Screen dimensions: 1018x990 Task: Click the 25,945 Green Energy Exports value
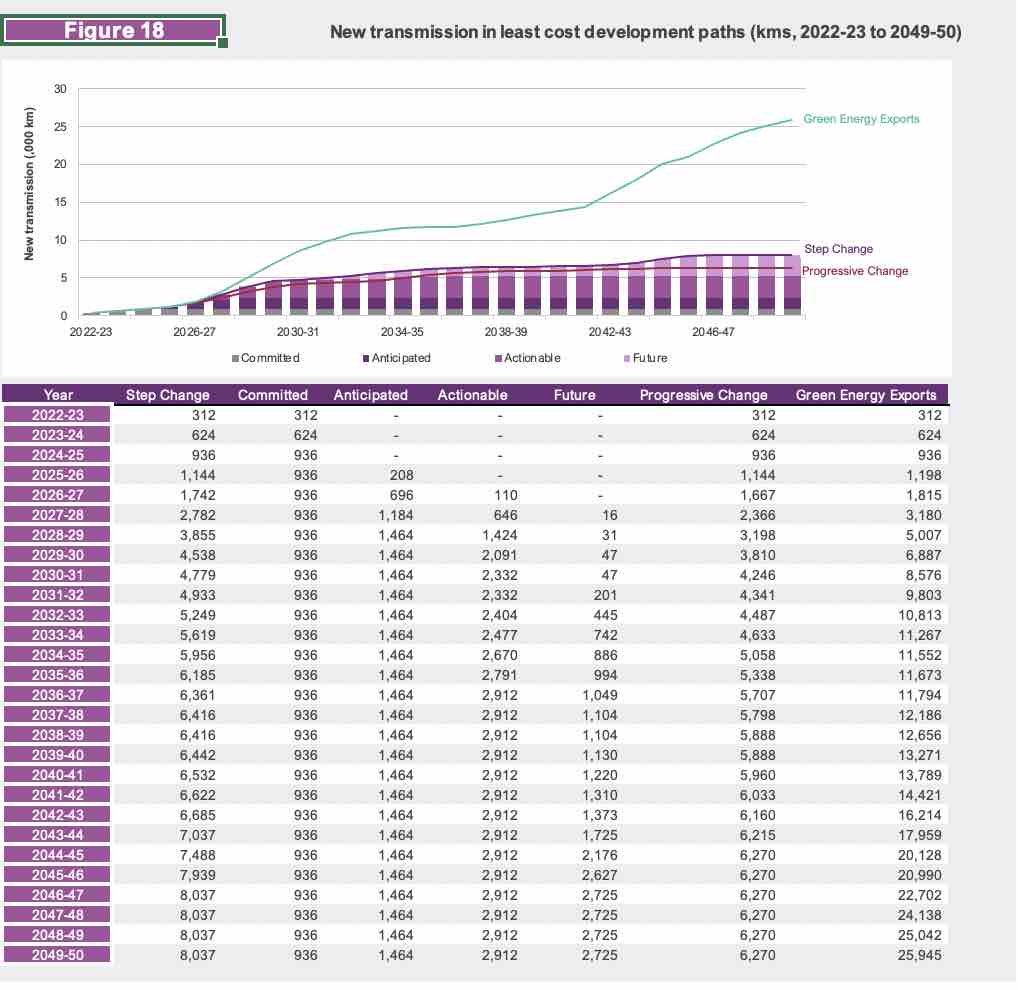[x=916, y=955]
